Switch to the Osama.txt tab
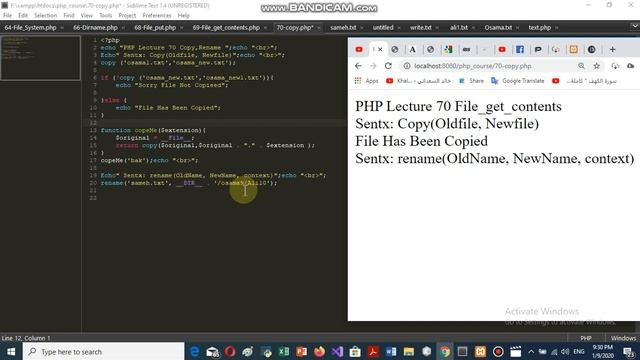640x360 pixels. click(x=498, y=28)
